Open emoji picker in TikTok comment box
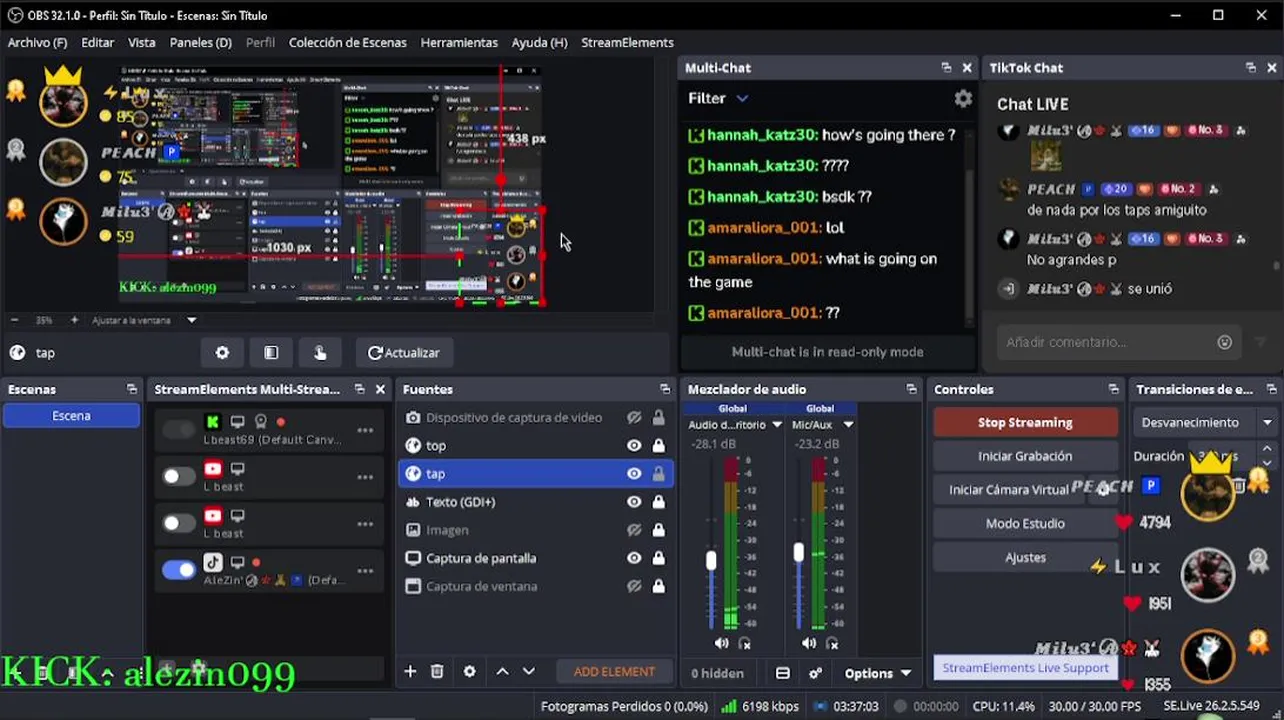This screenshot has height=720, width=1284. (1224, 342)
